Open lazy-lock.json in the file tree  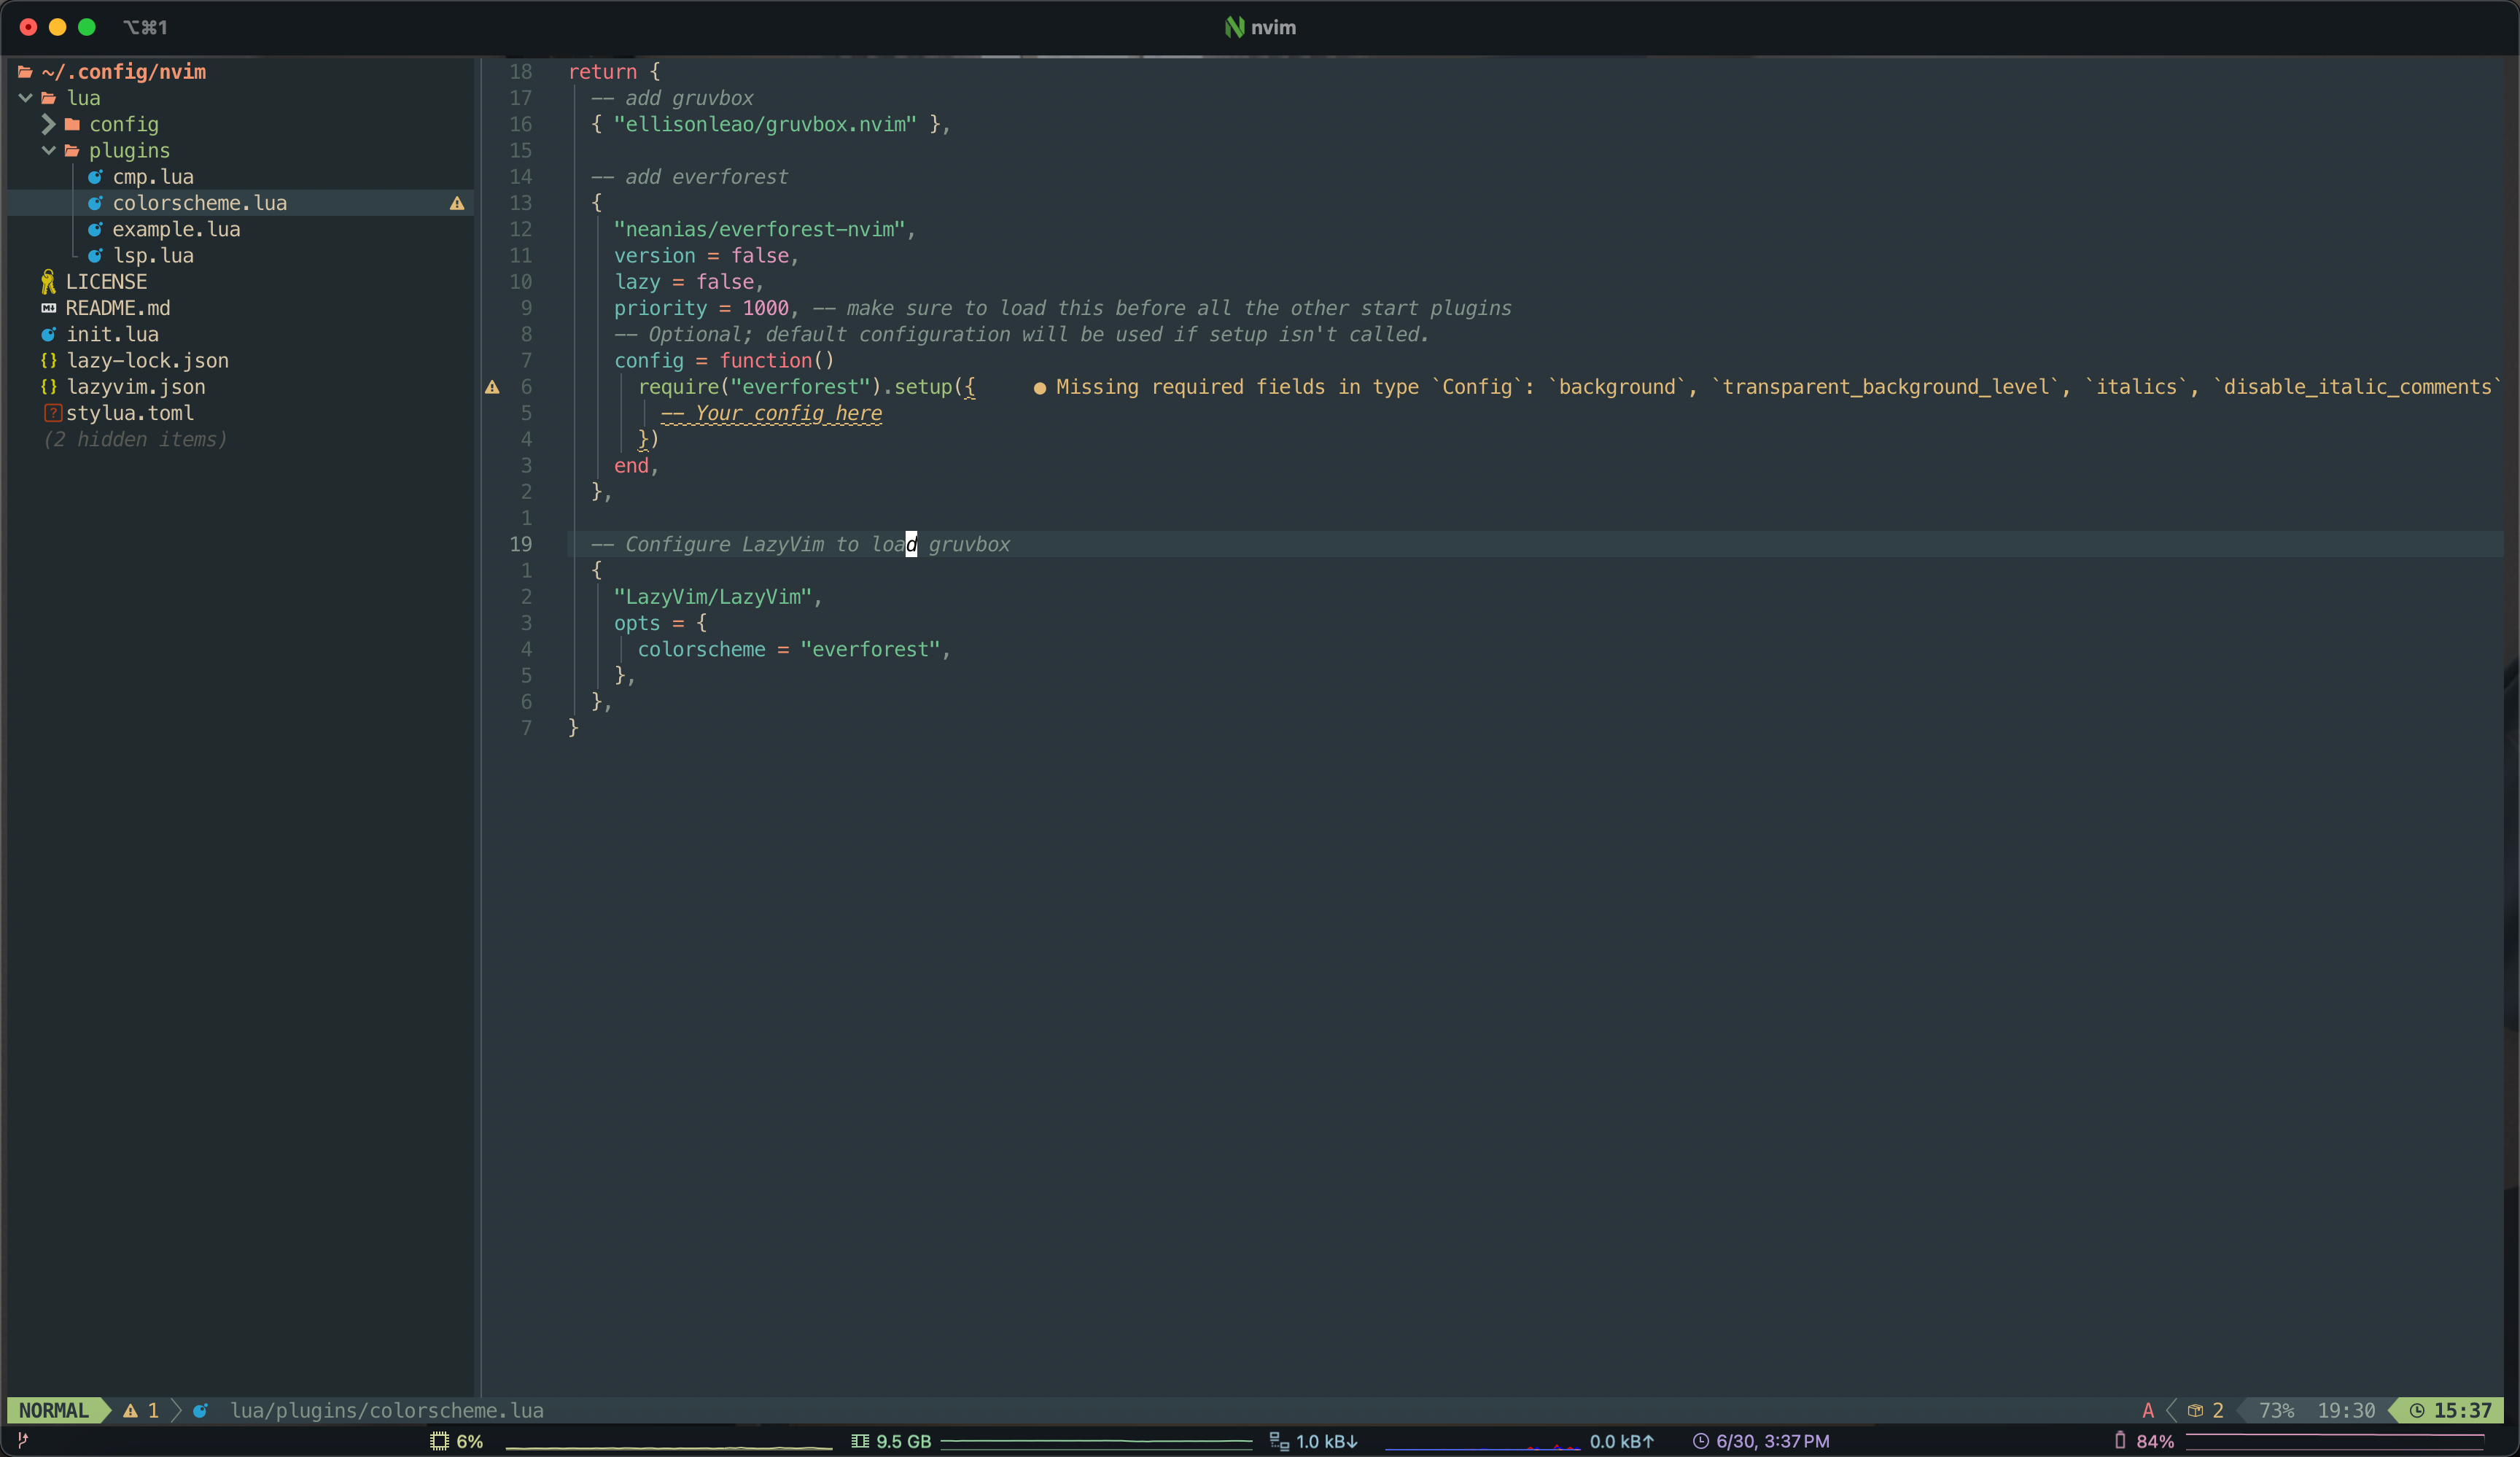147,360
